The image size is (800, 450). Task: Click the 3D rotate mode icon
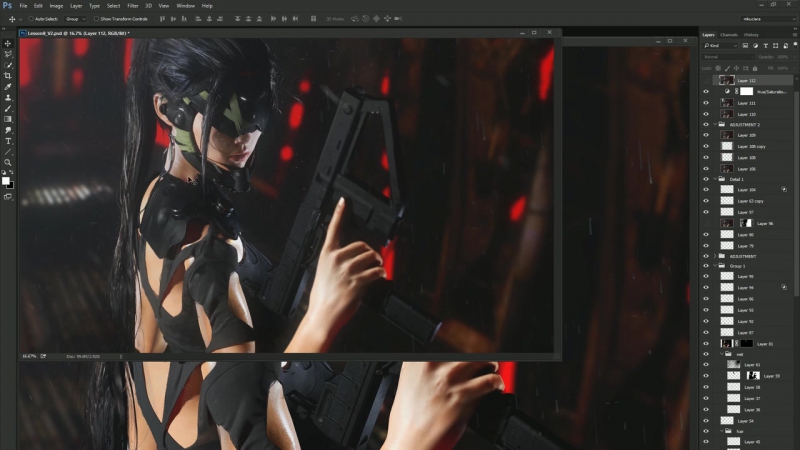[x=355, y=19]
